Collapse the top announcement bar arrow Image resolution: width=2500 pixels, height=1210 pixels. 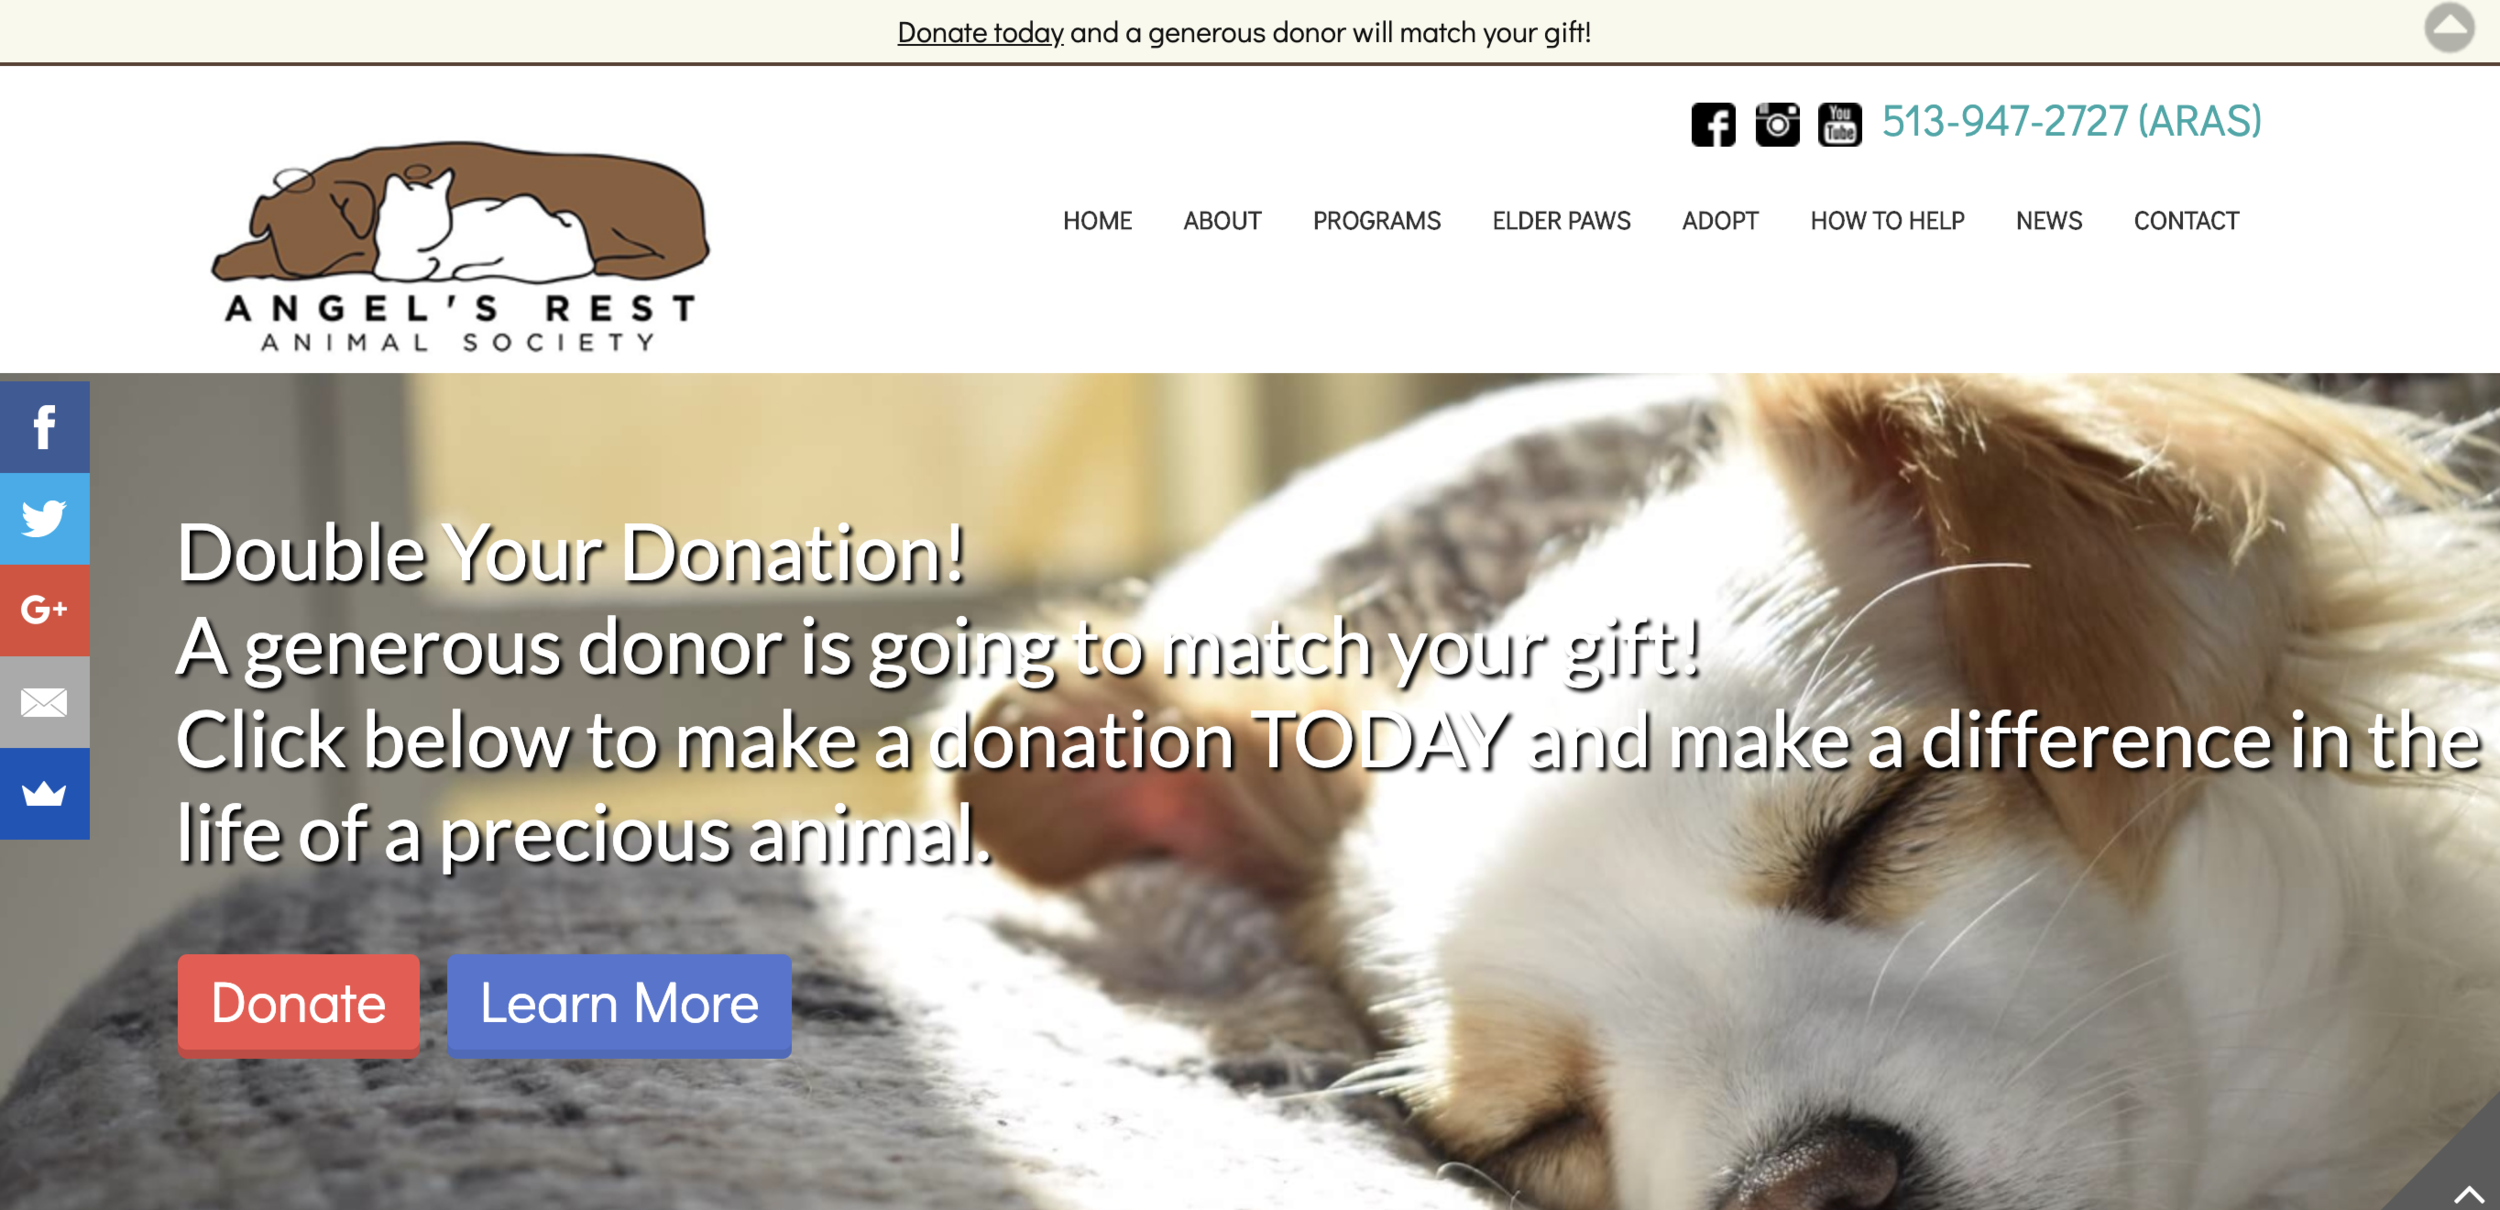click(2449, 28)
